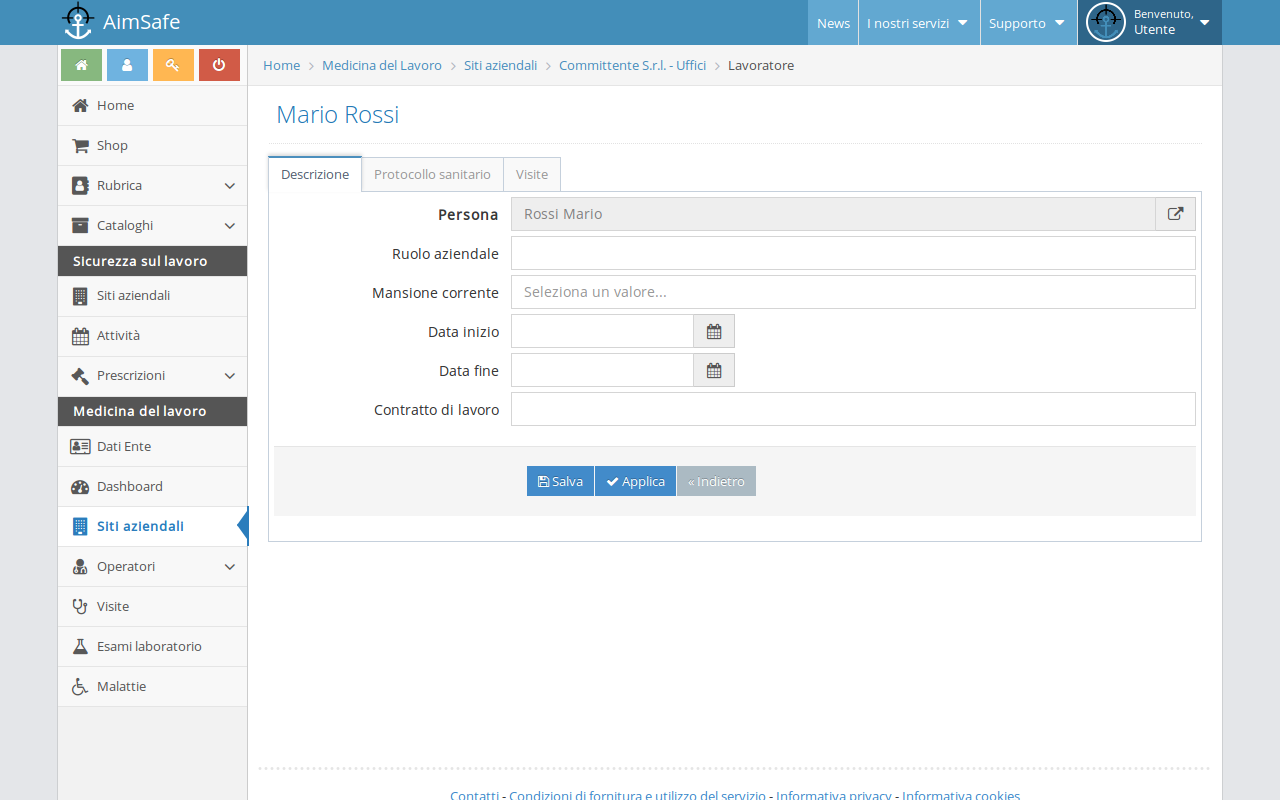Image resolution: width=1280 pixels, height=800 pixels.
Task: Open the Mansione corrente select box
Action: coord(853,292)
